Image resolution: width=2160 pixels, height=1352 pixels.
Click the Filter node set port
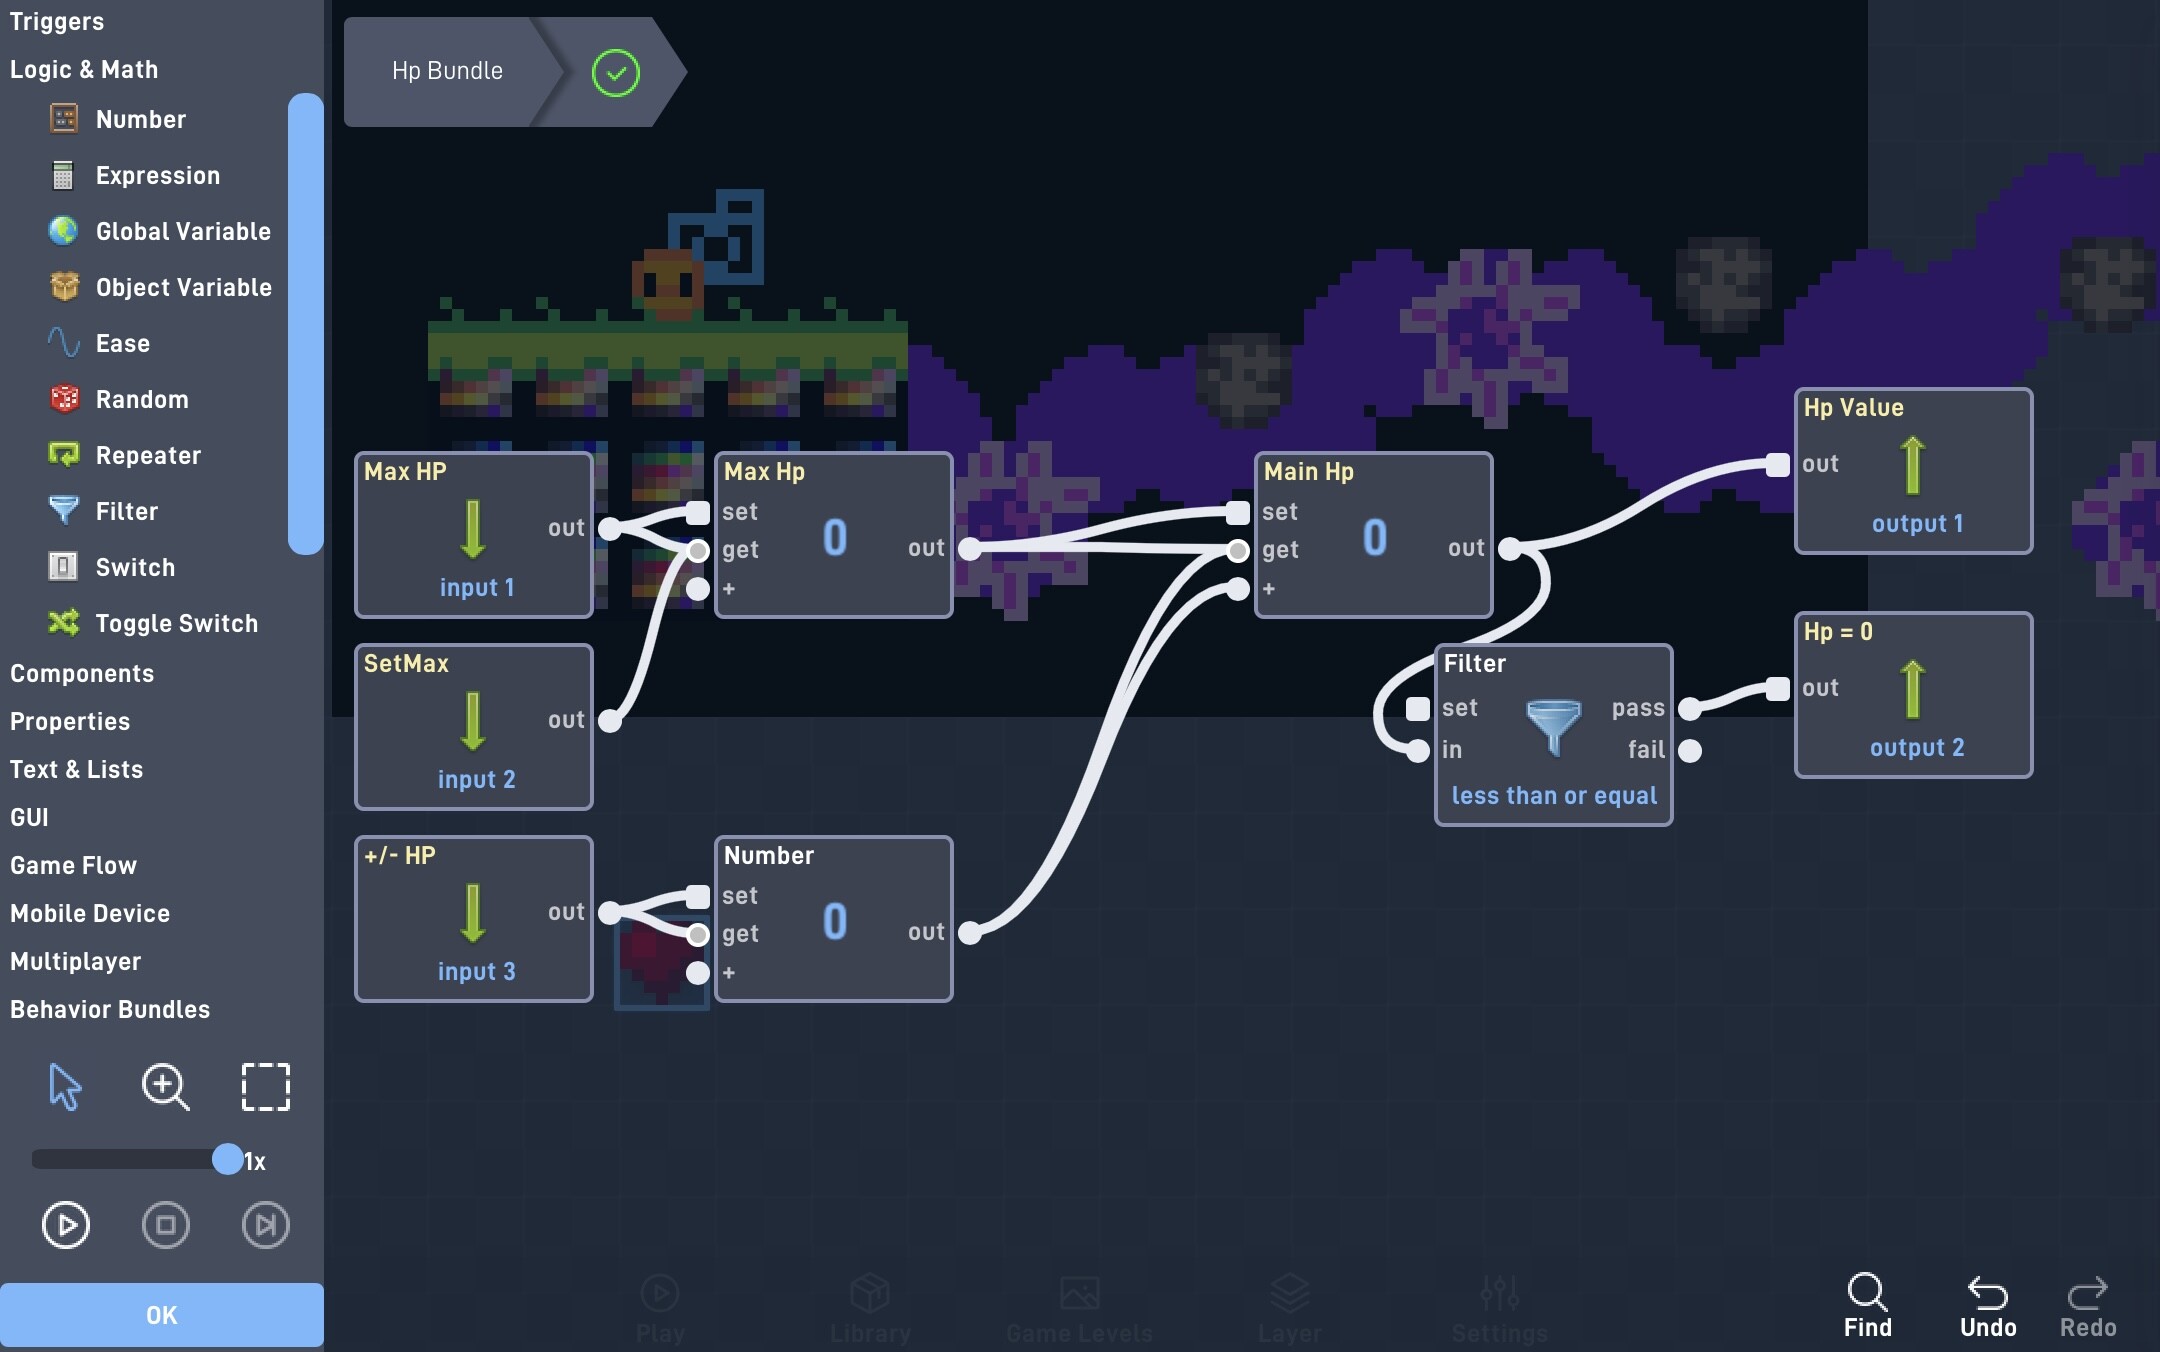coord(1418,709)
